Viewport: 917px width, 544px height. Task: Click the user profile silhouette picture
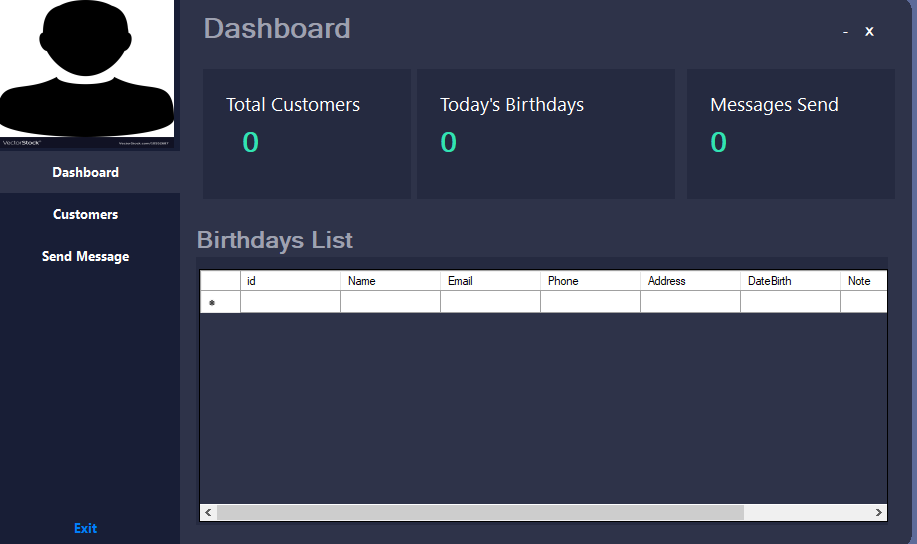[x=87, y=73]
